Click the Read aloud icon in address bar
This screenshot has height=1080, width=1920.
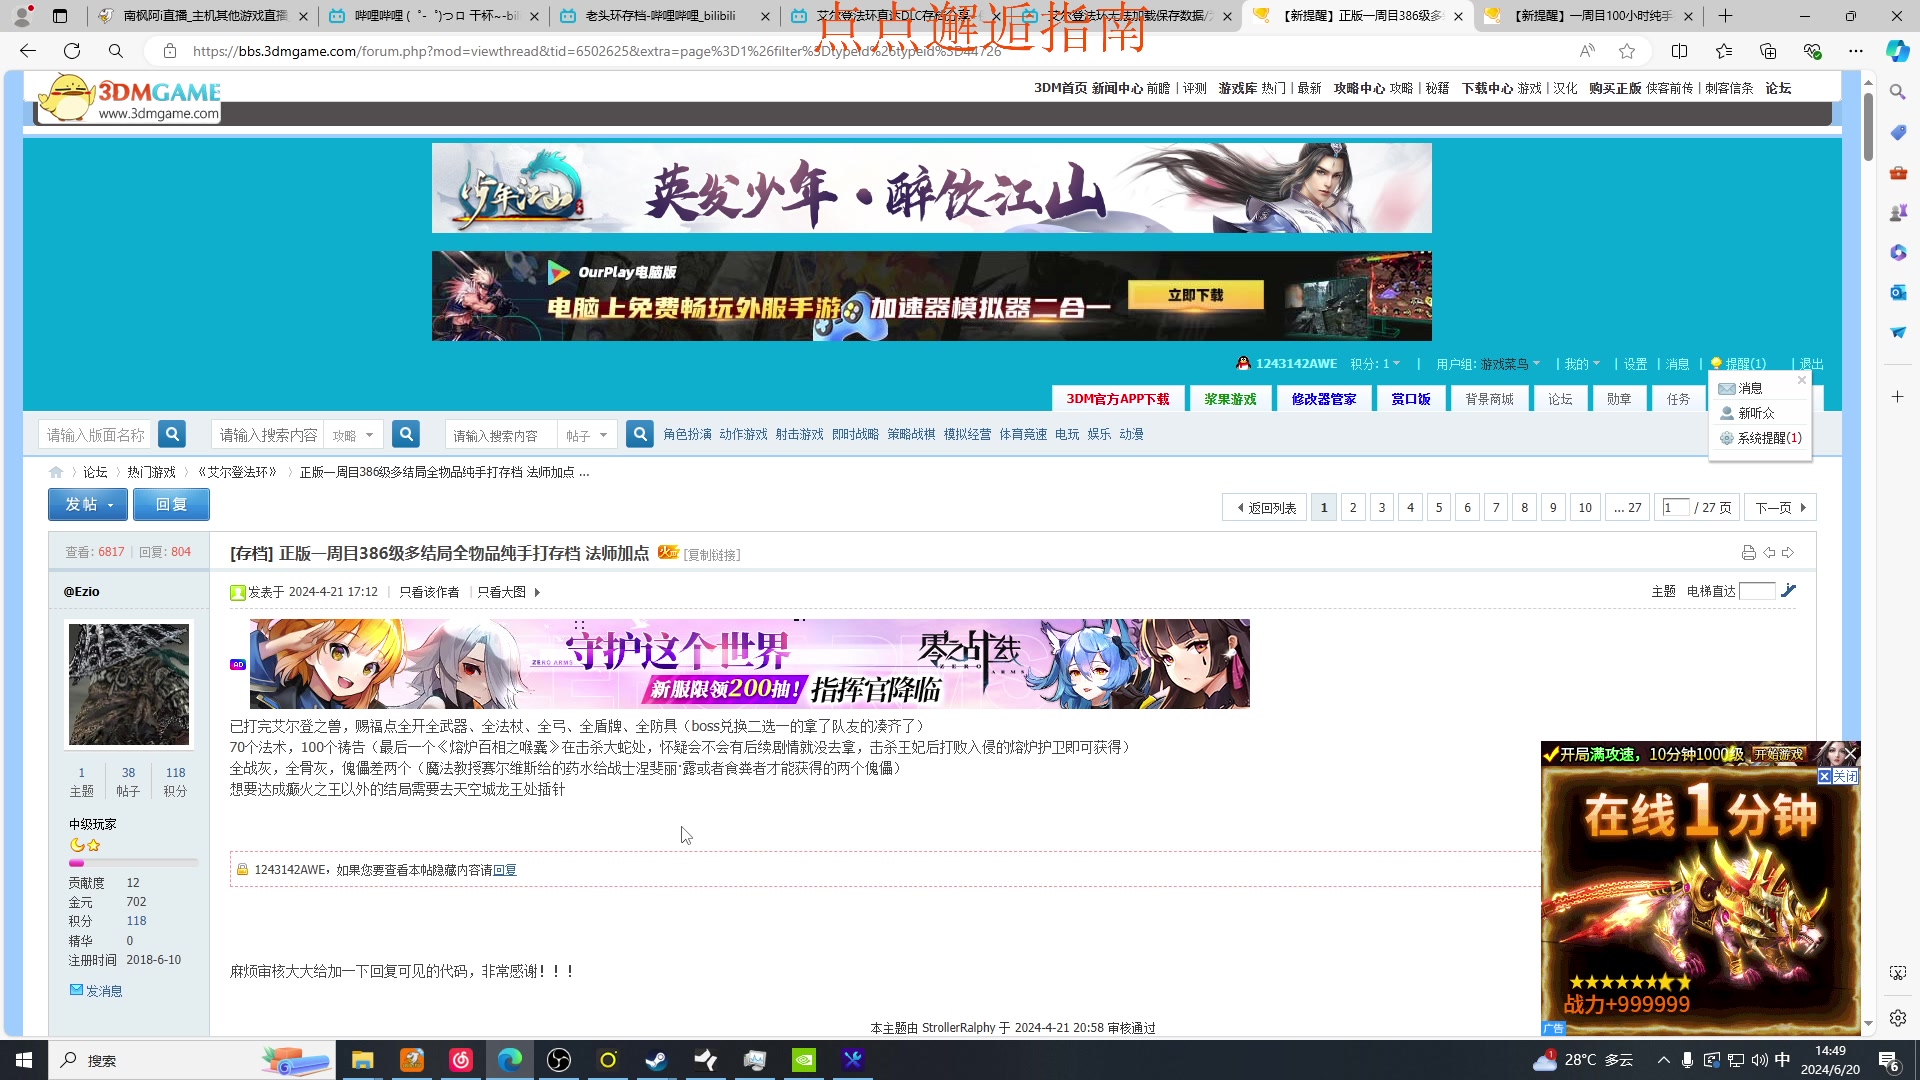coord(1587,51)
